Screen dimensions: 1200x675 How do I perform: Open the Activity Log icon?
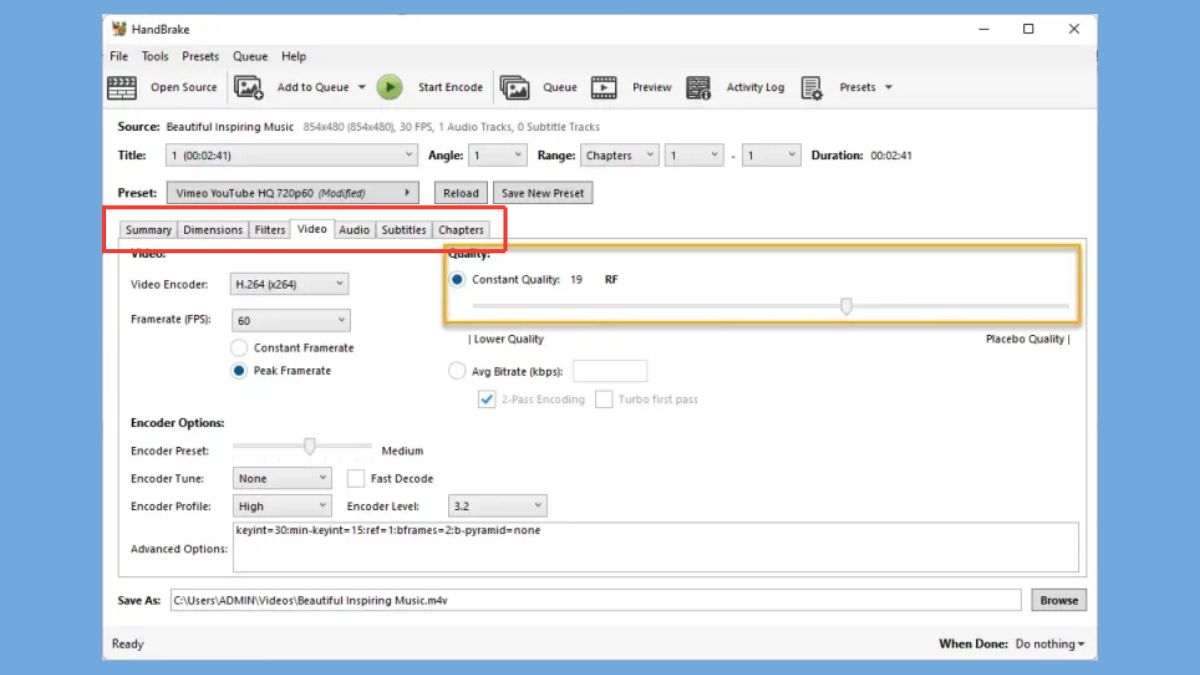click(699, 88)
